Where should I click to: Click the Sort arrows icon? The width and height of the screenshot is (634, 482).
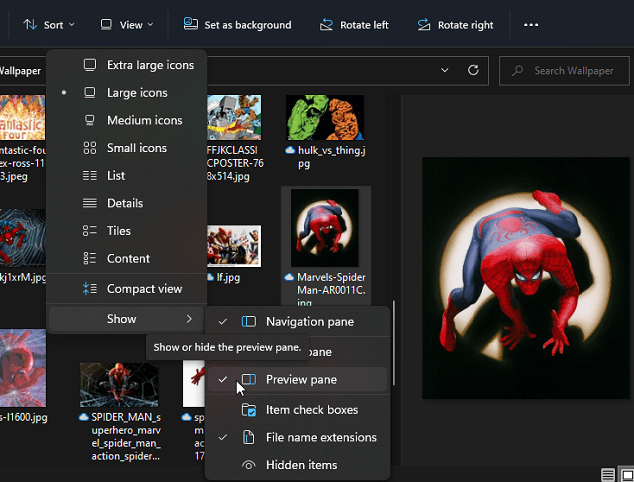click(x=30, y=25)
